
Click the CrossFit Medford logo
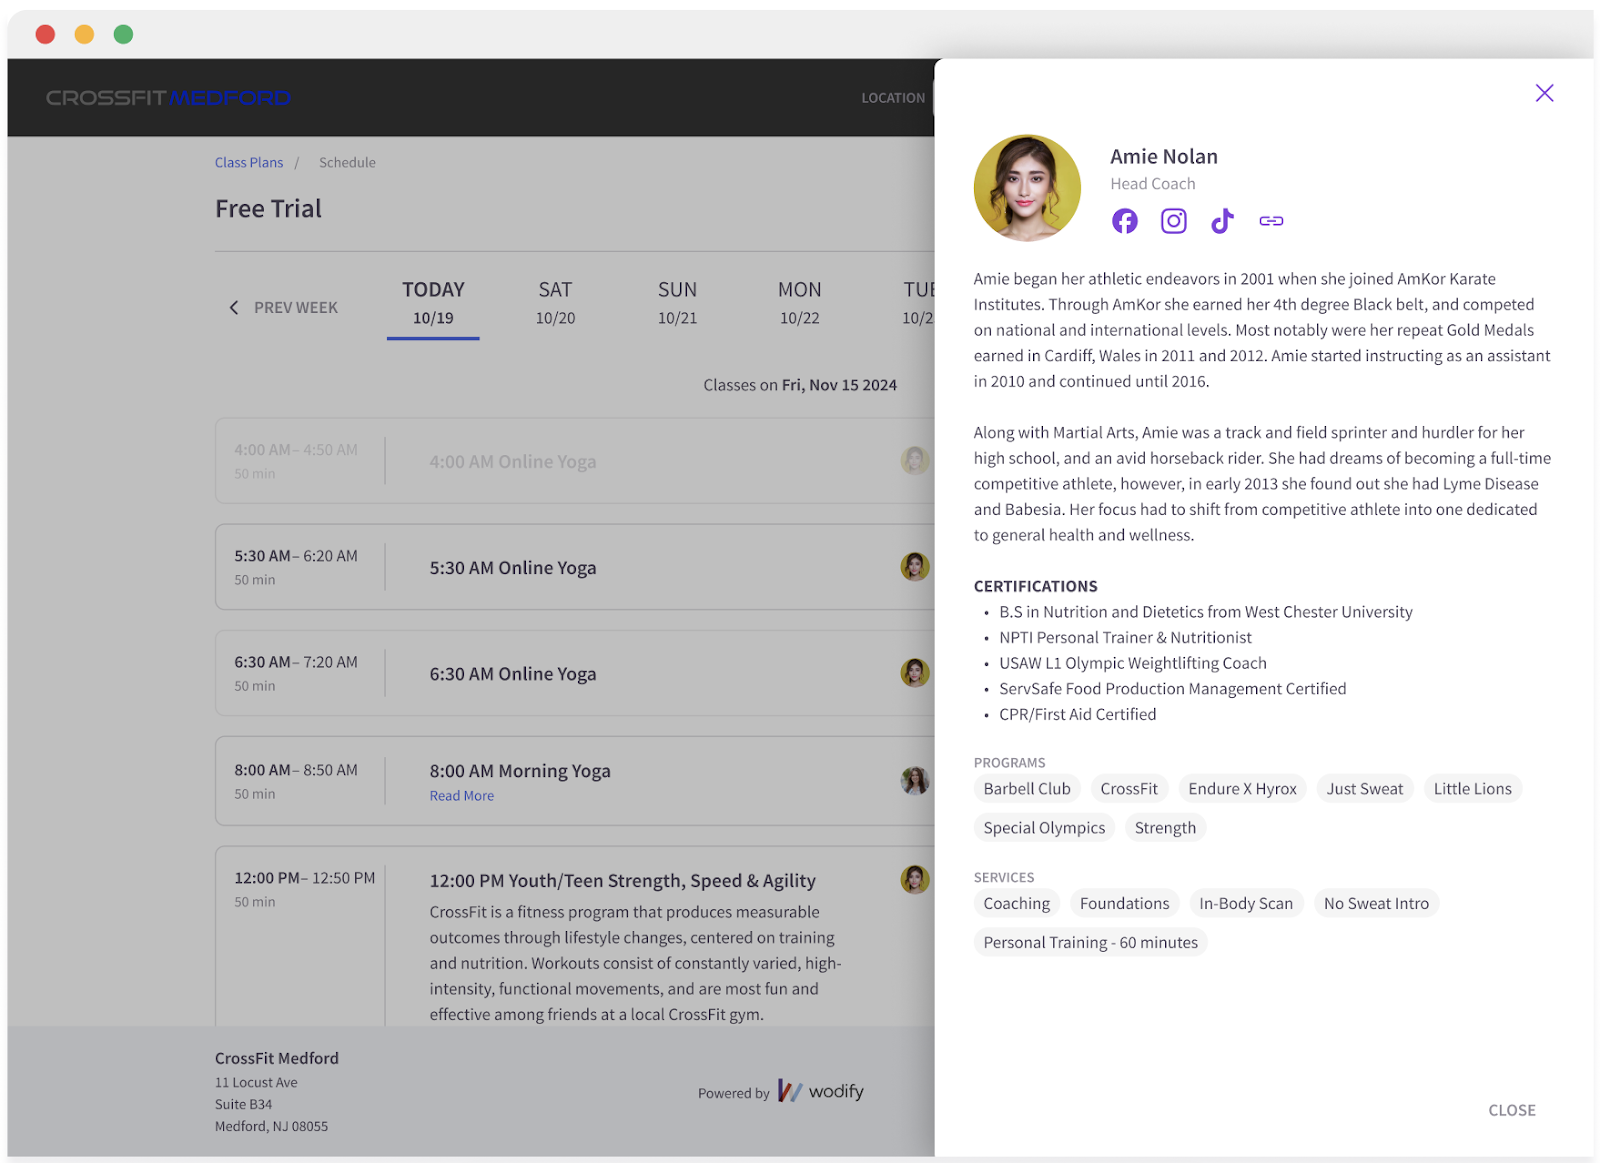click(x=168, y=98)
